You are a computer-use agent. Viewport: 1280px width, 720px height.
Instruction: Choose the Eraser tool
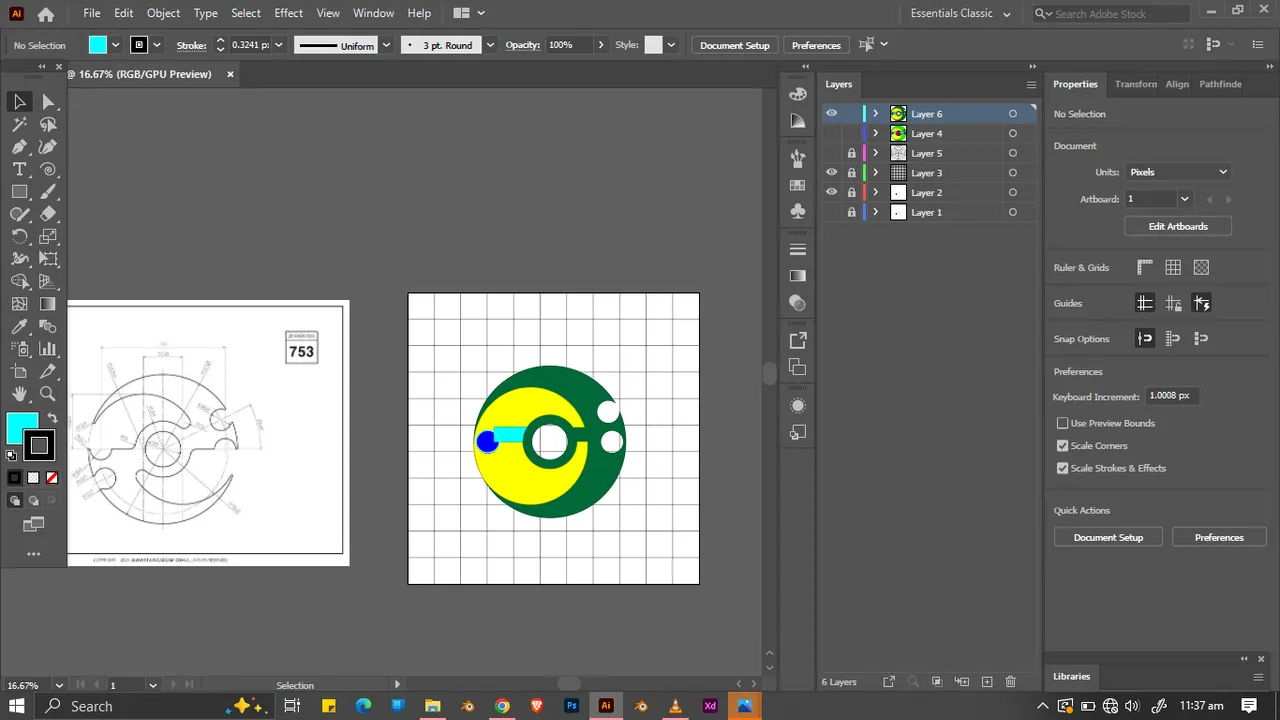(x=48, y=214)
